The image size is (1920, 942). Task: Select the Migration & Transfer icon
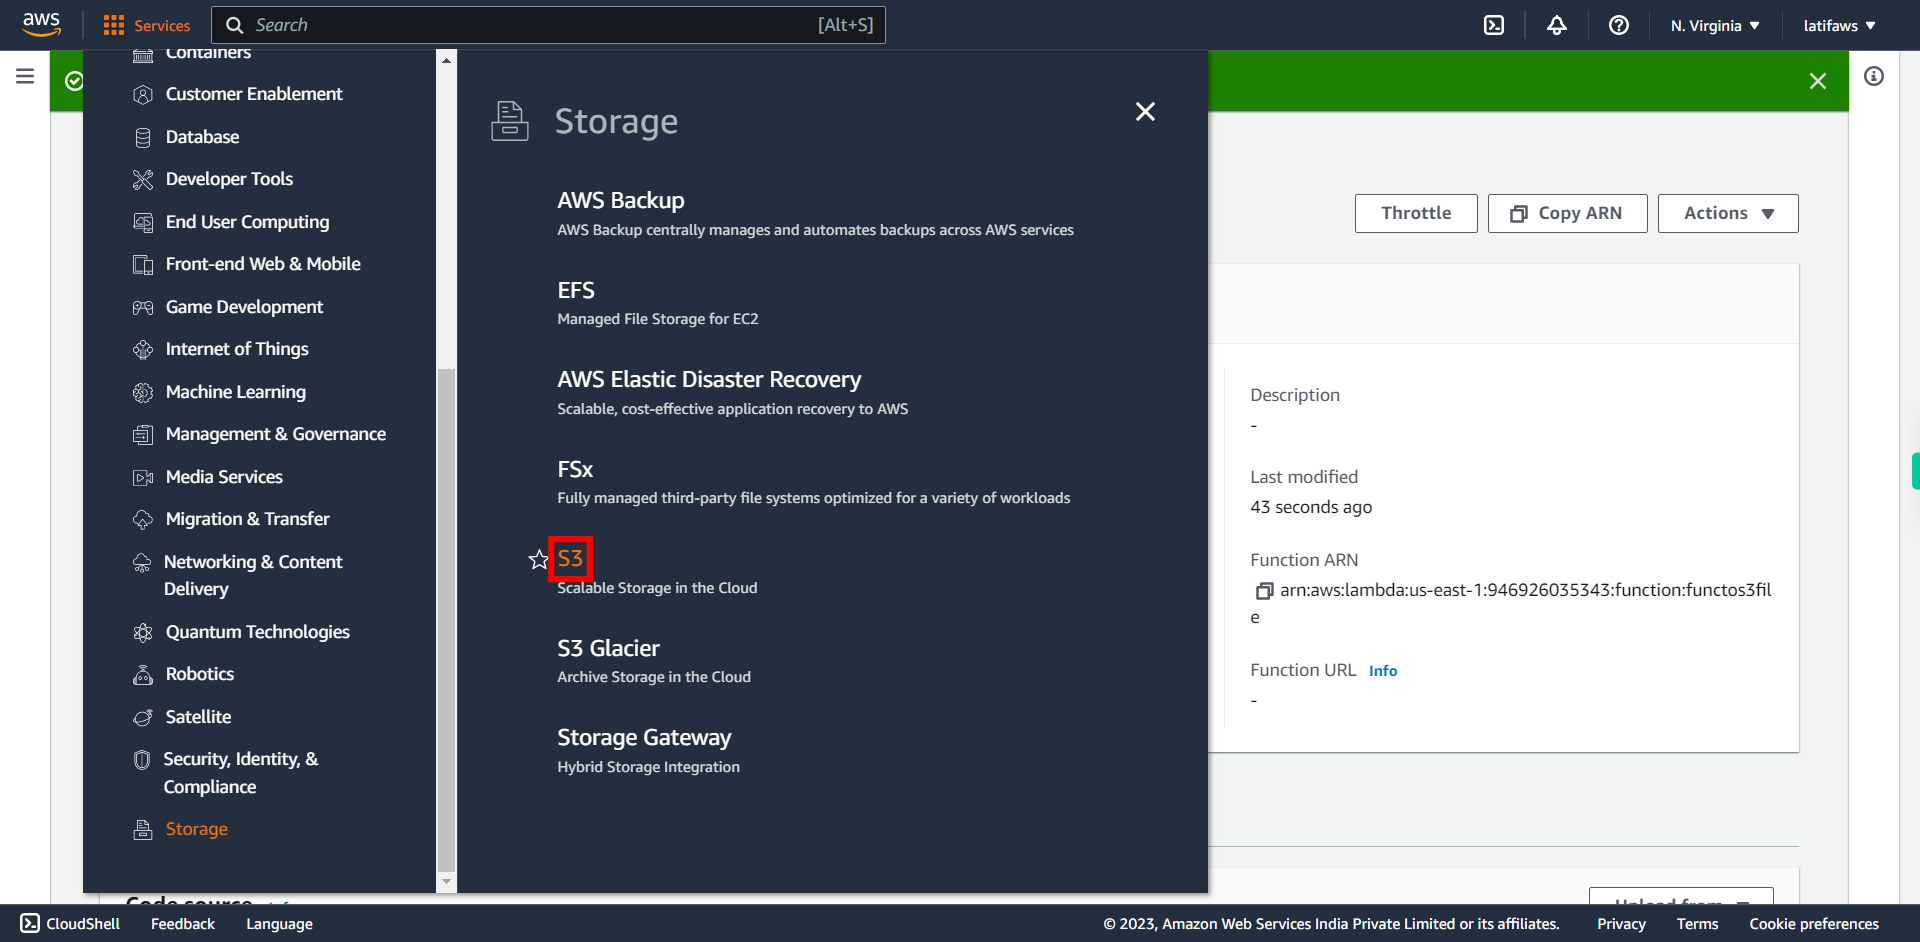(x=143, y=519)
